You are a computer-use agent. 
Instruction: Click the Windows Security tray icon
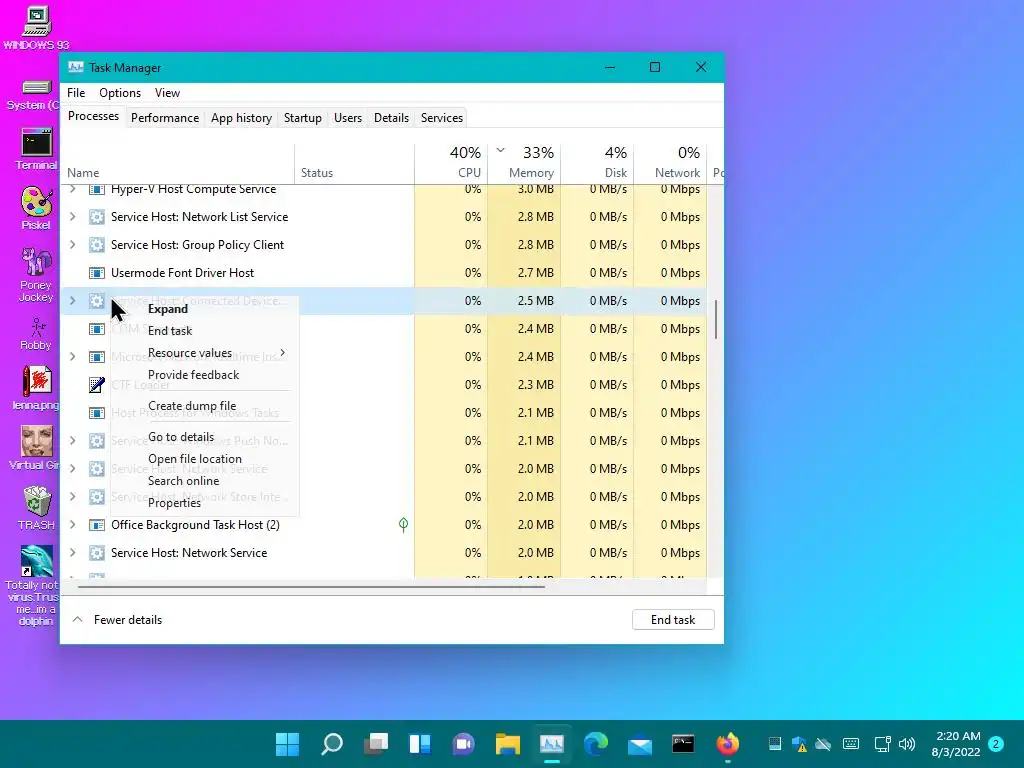click(799, 744)
